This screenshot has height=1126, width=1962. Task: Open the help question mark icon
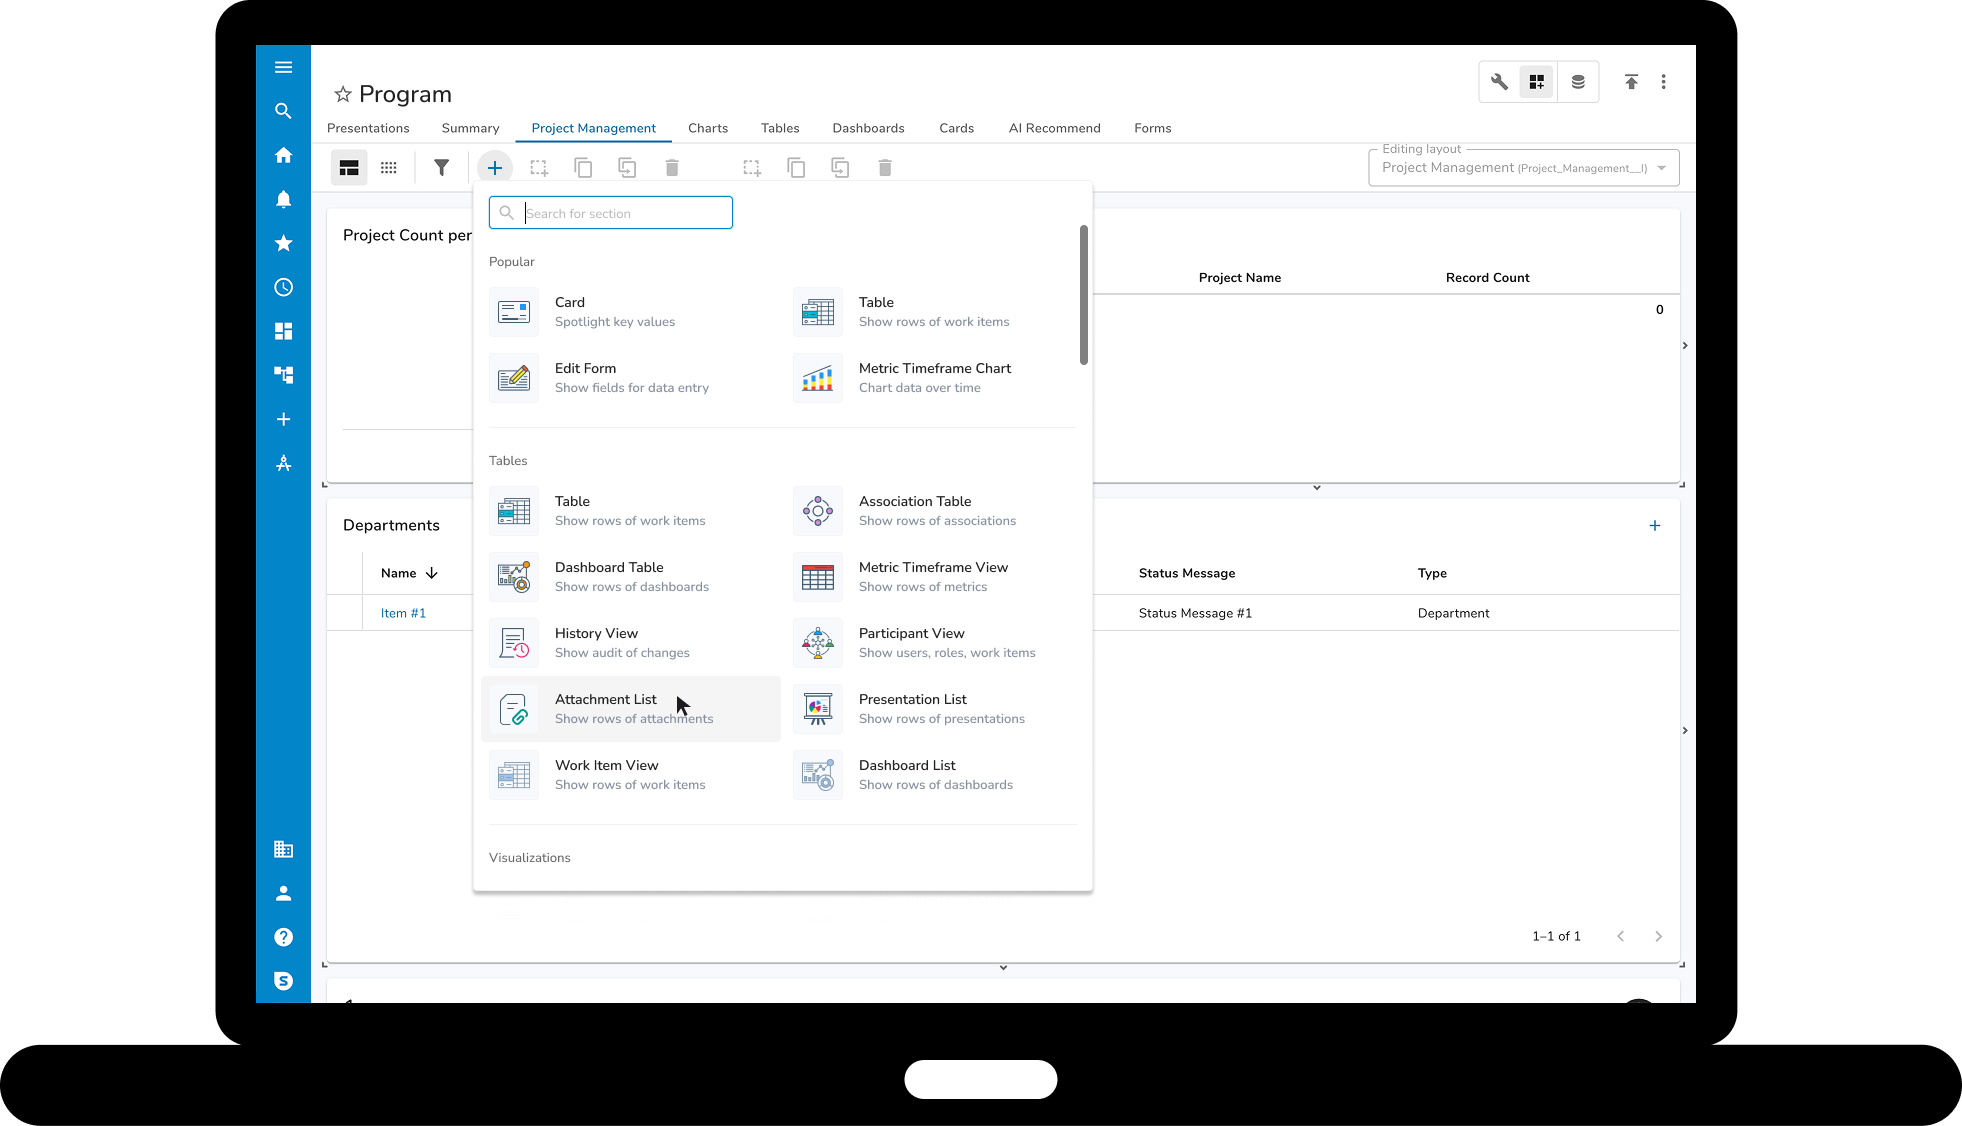click(x=283, y=937)
